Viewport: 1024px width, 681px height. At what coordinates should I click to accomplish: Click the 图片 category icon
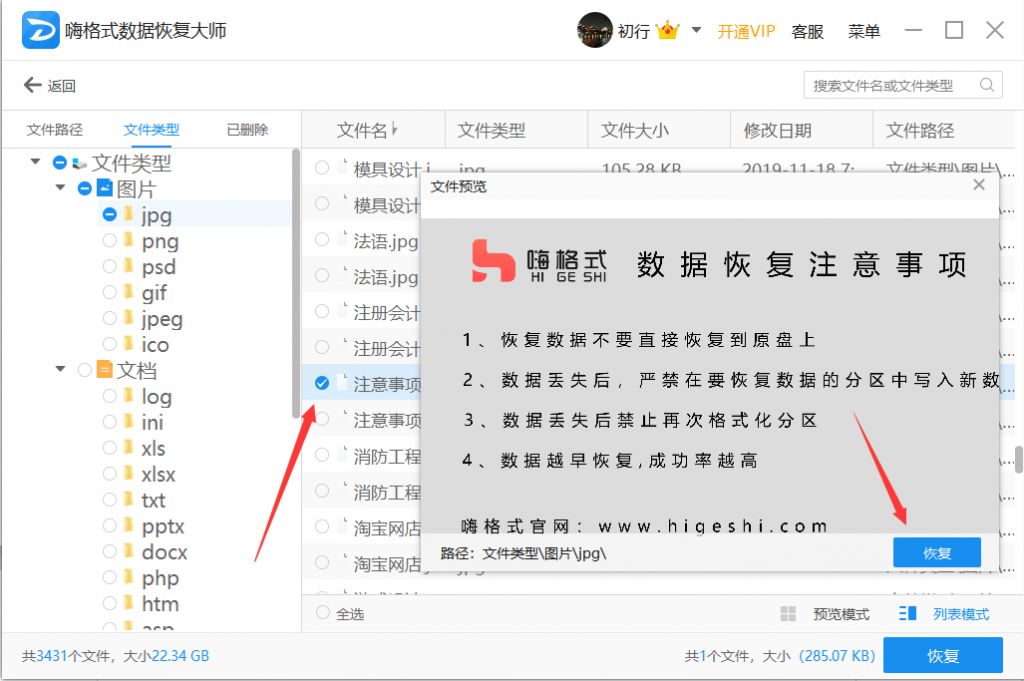point(105,188)
